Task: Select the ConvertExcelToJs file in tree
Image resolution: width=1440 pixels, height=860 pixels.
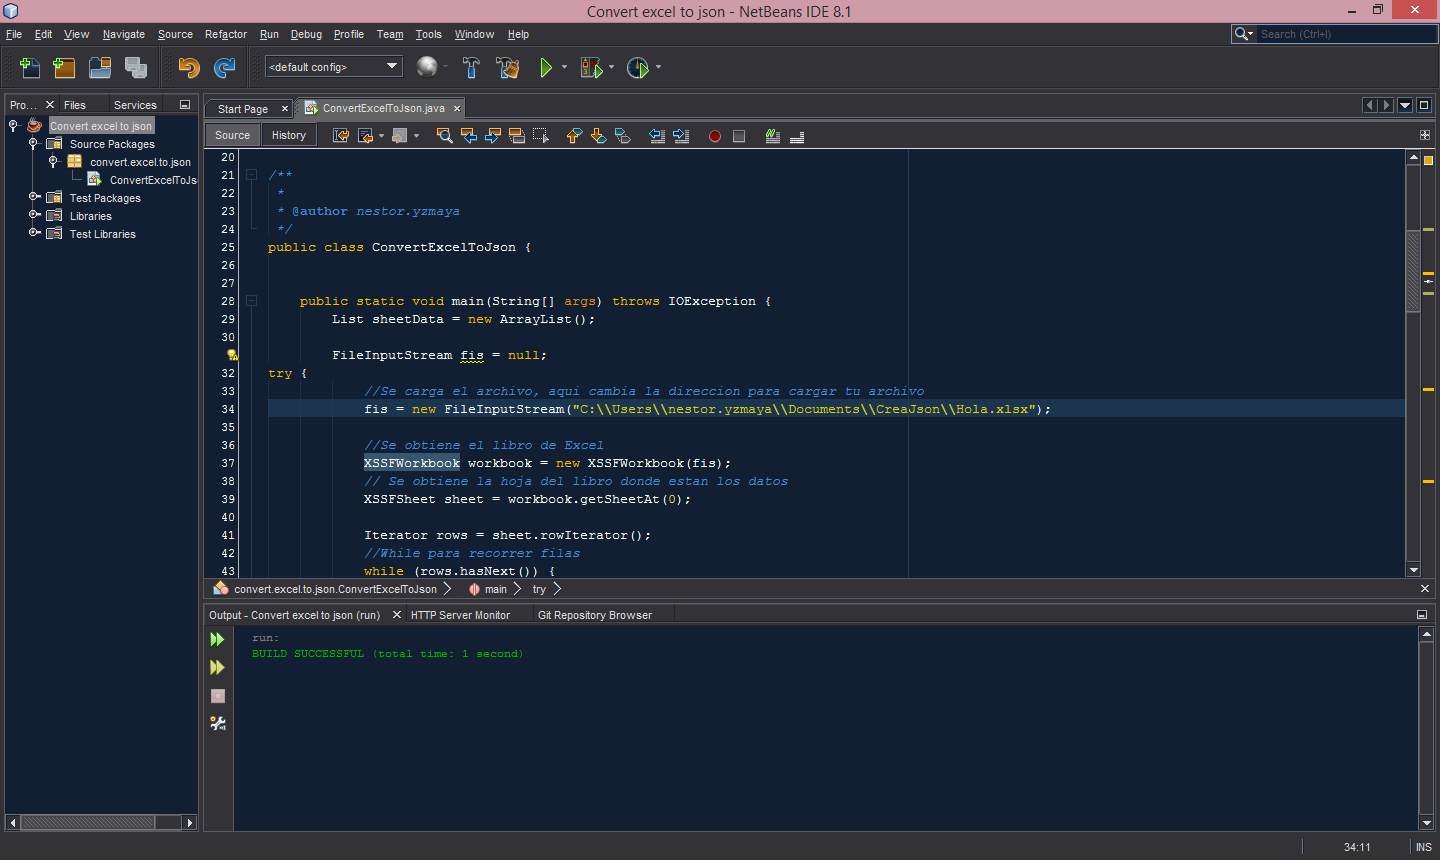Action: point(152,180)
